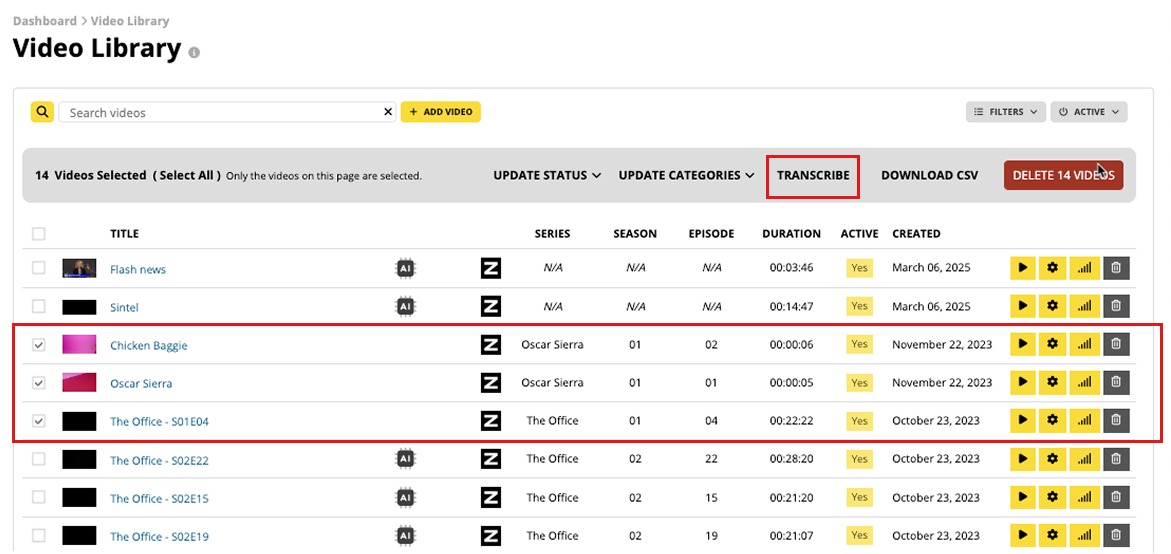View analytics for The Office - S02E15
Screen dimensions: 1171x554
coord(1084,497)
